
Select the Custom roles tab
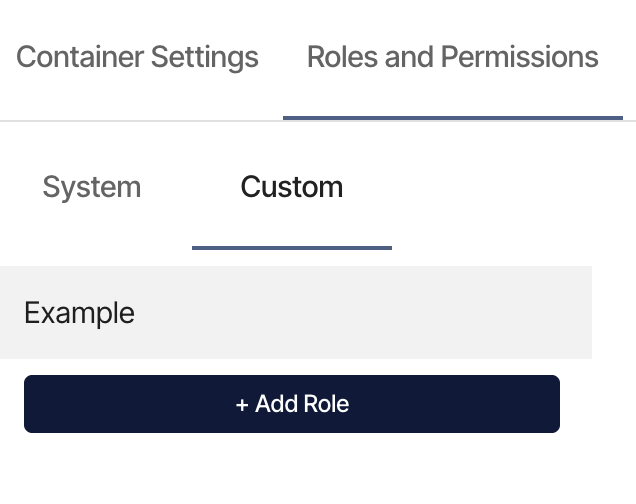tap(292, 187)
